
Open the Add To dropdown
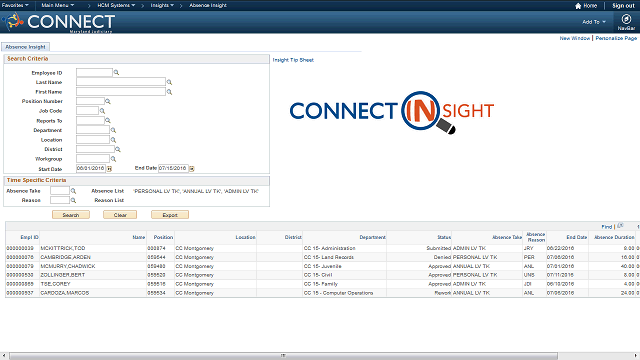click(594, 22)
